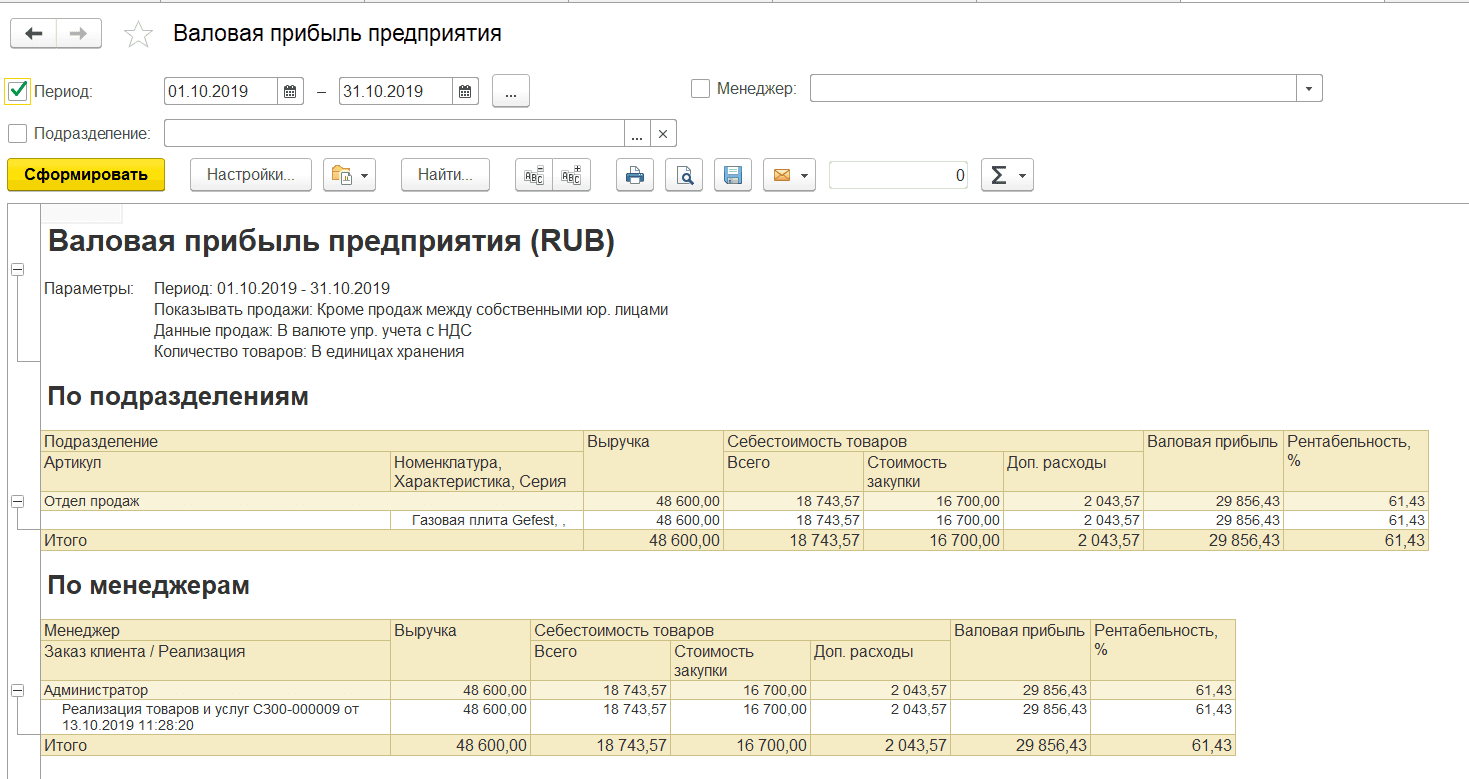The width and height of the screenshot is (1469, 779).
Task: Click the Сформировать button
Action: (x=86, y=174)
